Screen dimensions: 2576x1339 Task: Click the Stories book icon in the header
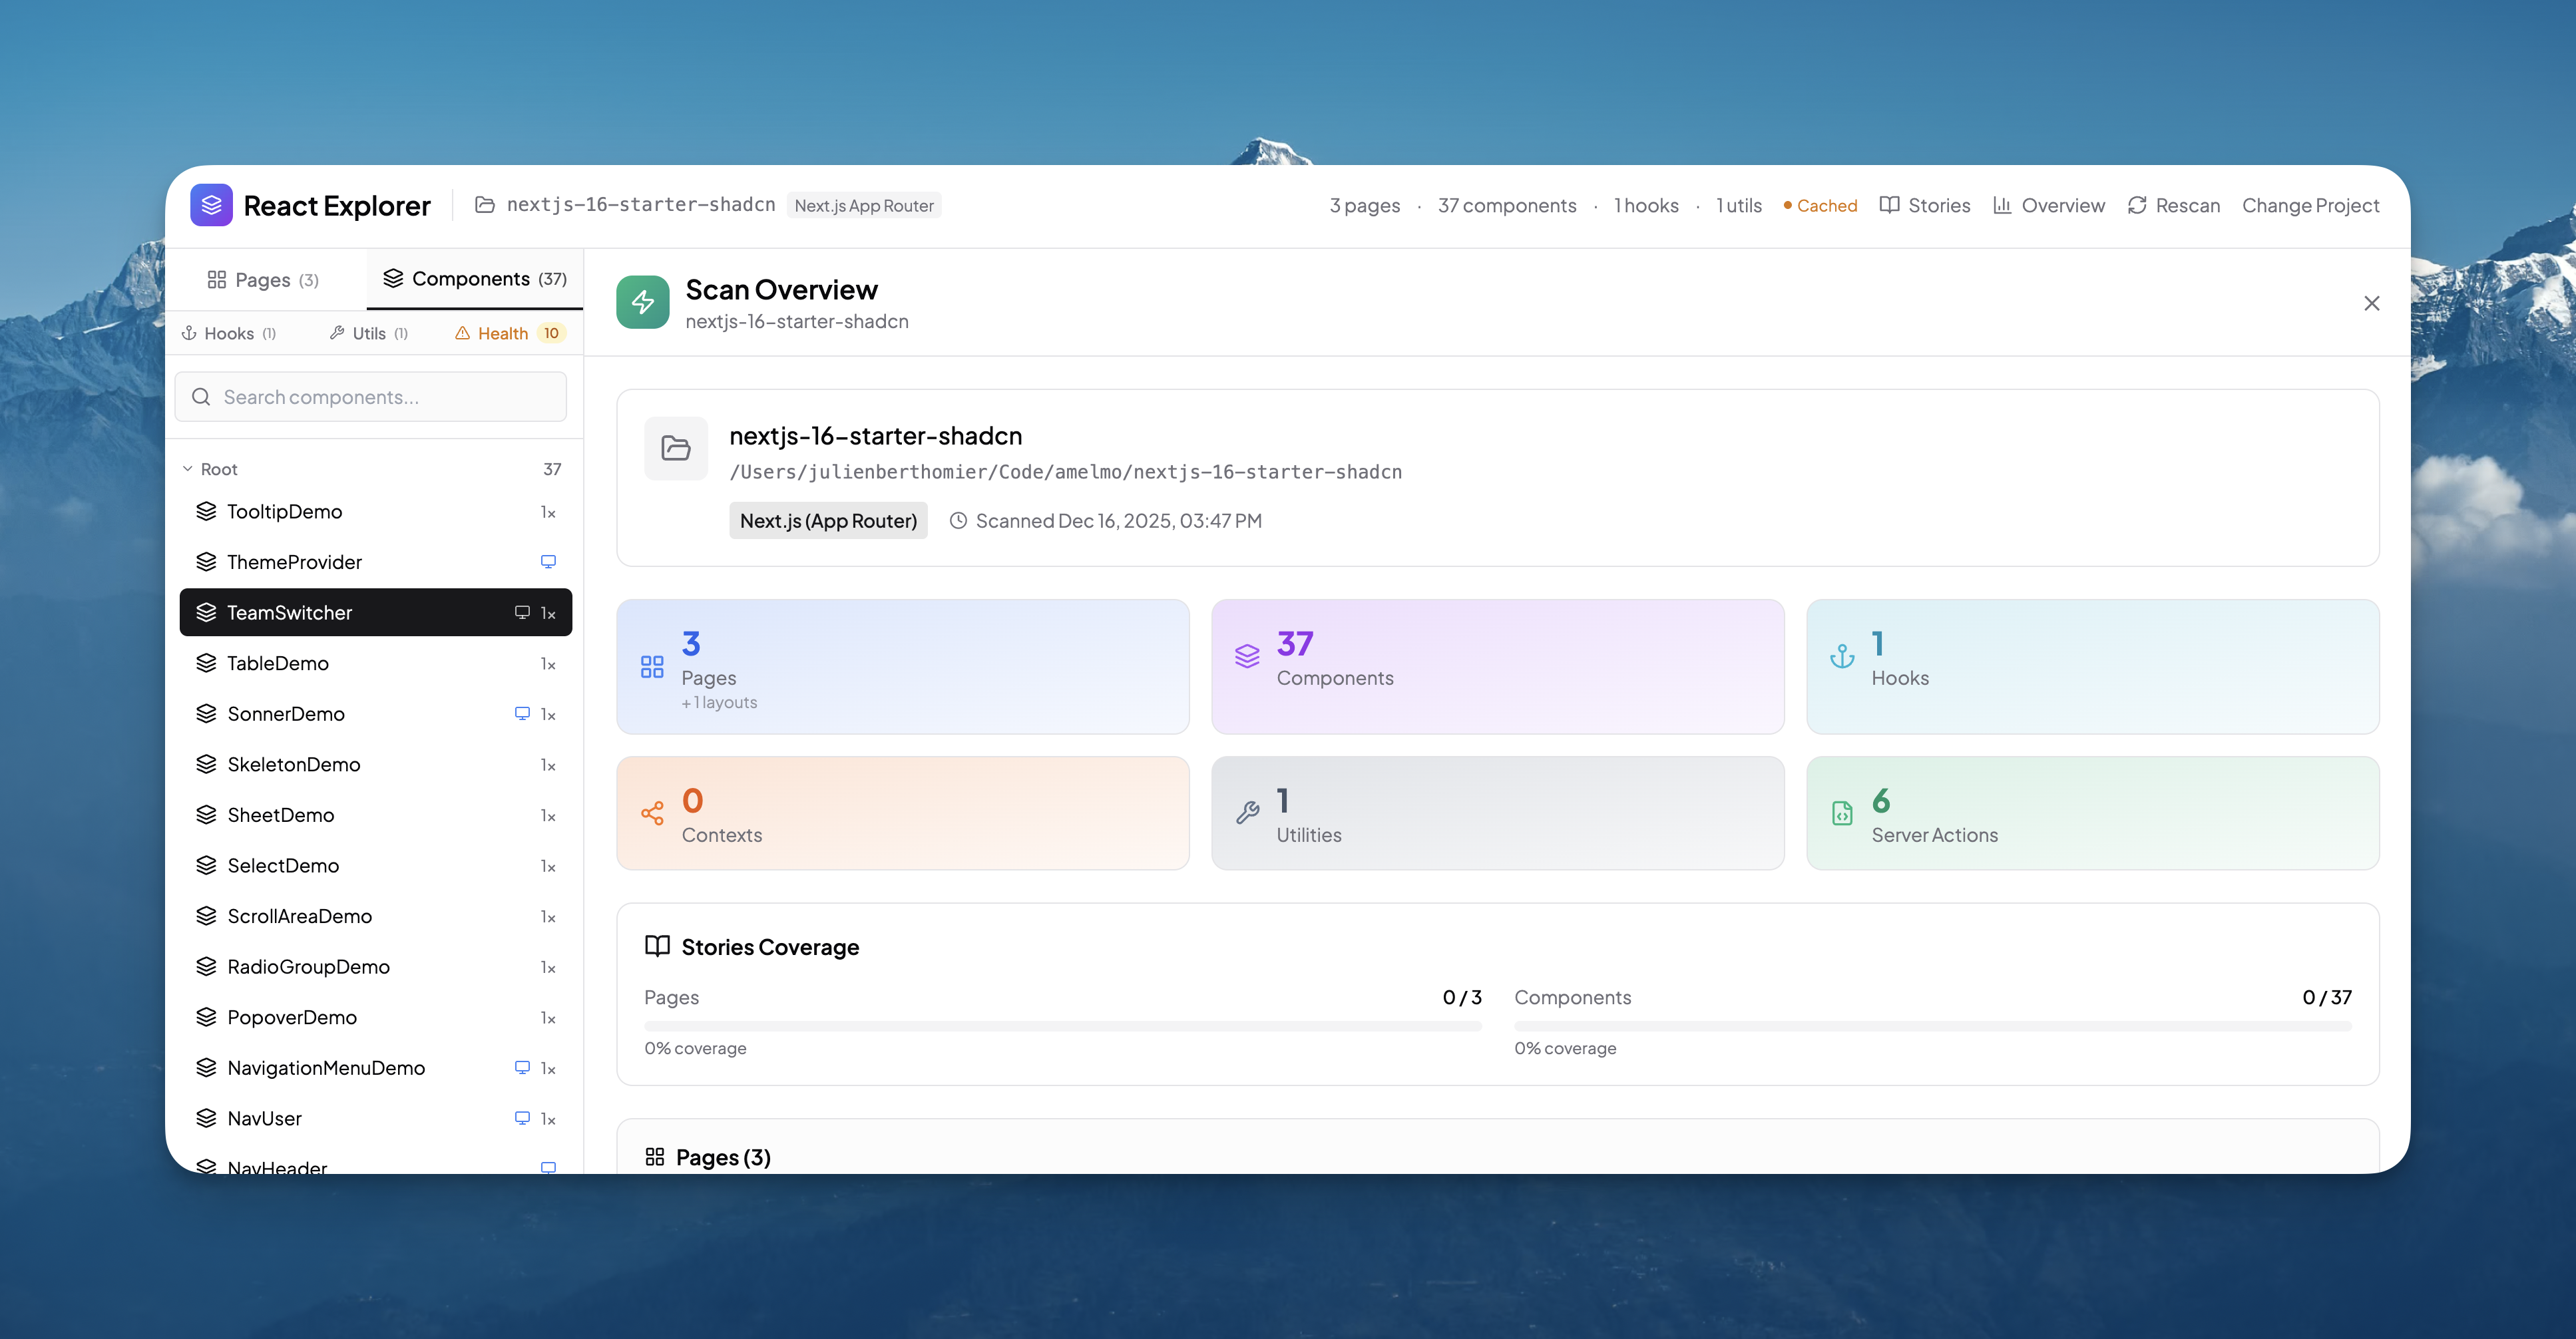coord(1889,205)
